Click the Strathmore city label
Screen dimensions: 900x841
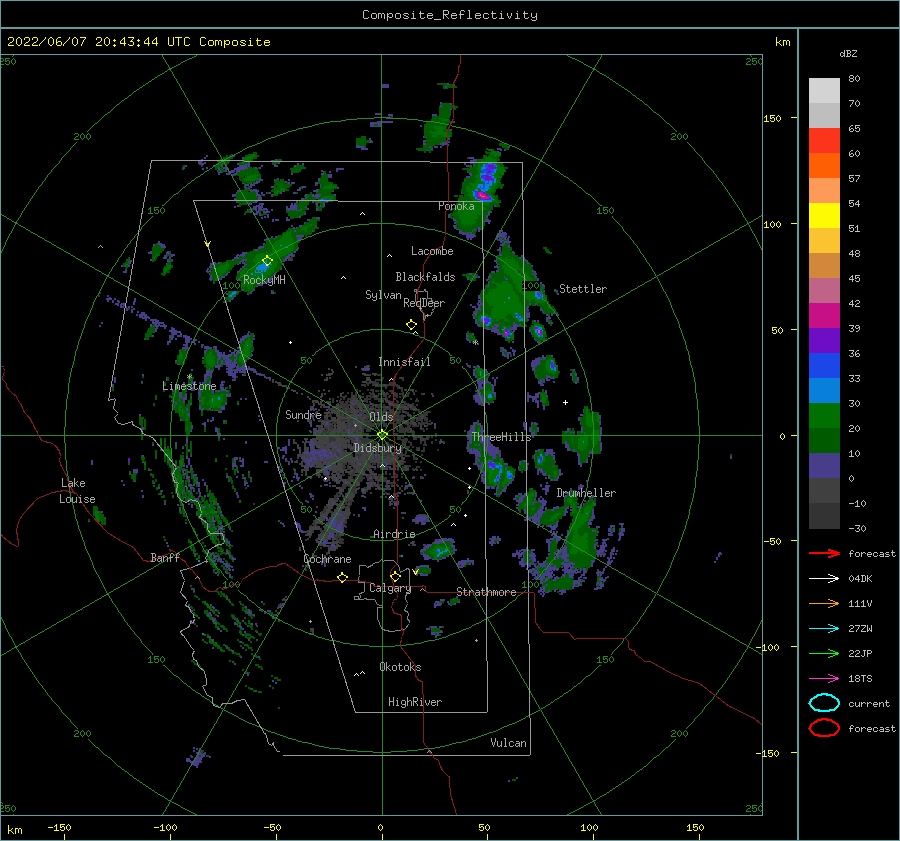coord(486,592)
